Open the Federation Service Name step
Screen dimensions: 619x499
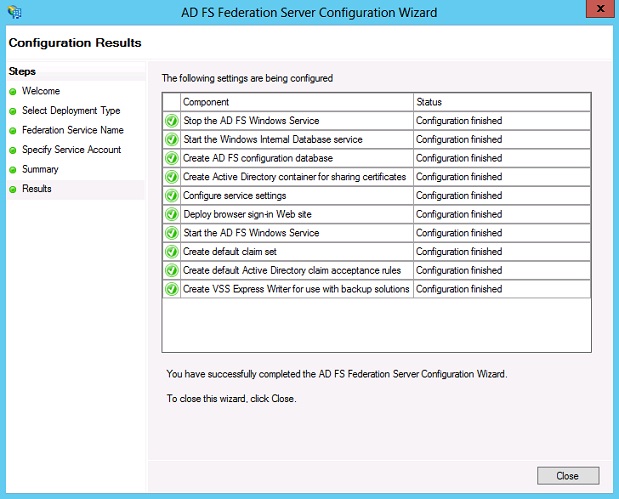pos(73,130)
